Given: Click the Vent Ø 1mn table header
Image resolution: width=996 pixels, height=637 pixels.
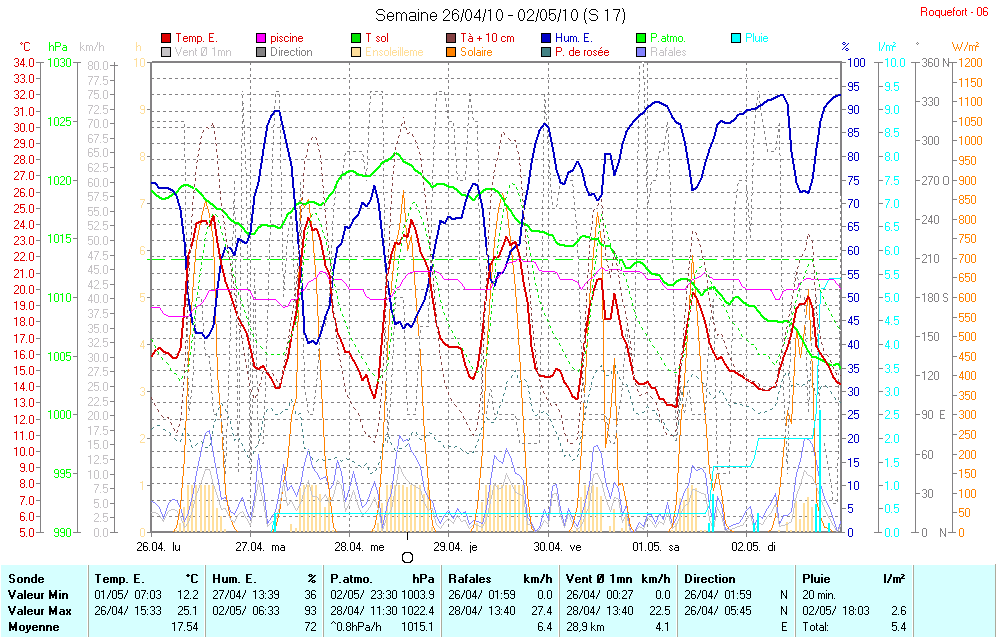Looking at the screenshot, I should click(599, 579).
